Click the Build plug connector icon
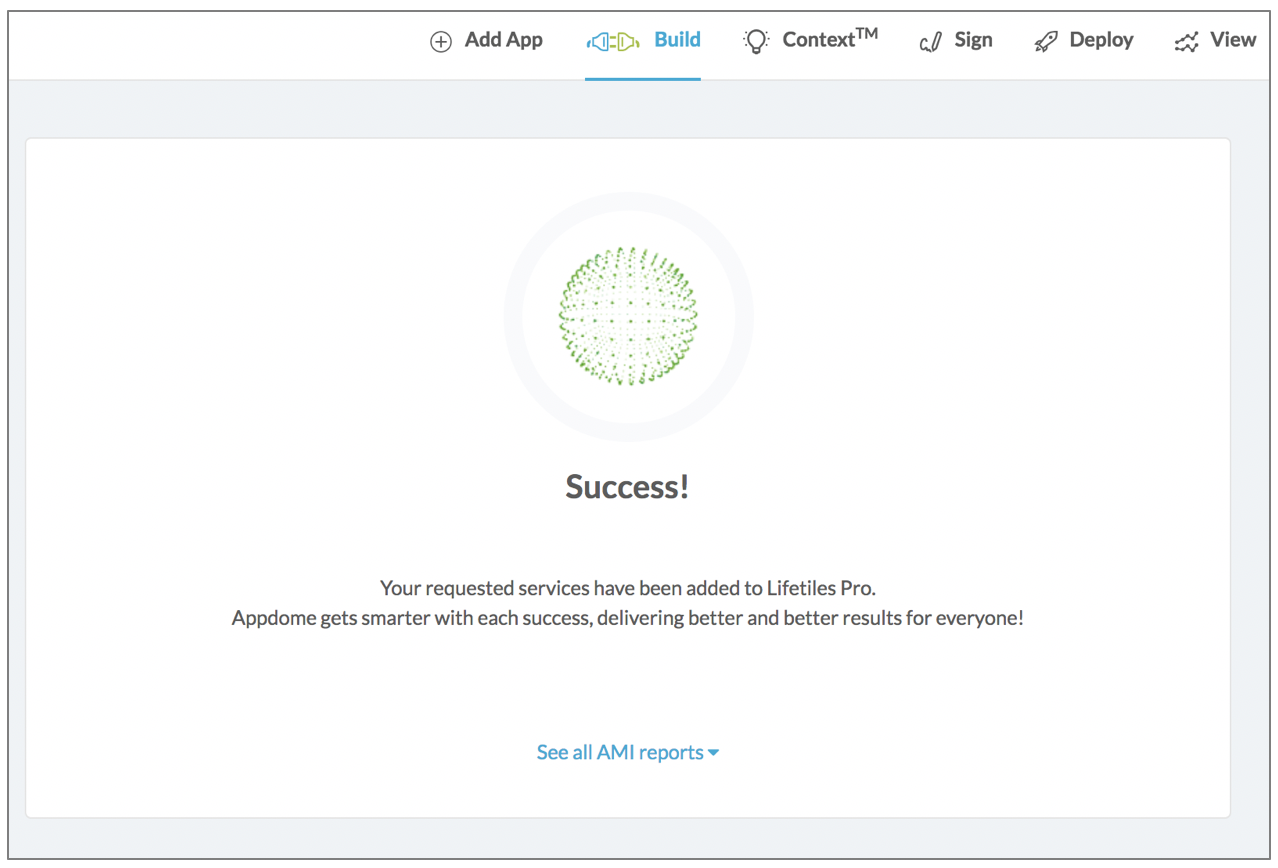 [612, 42]
